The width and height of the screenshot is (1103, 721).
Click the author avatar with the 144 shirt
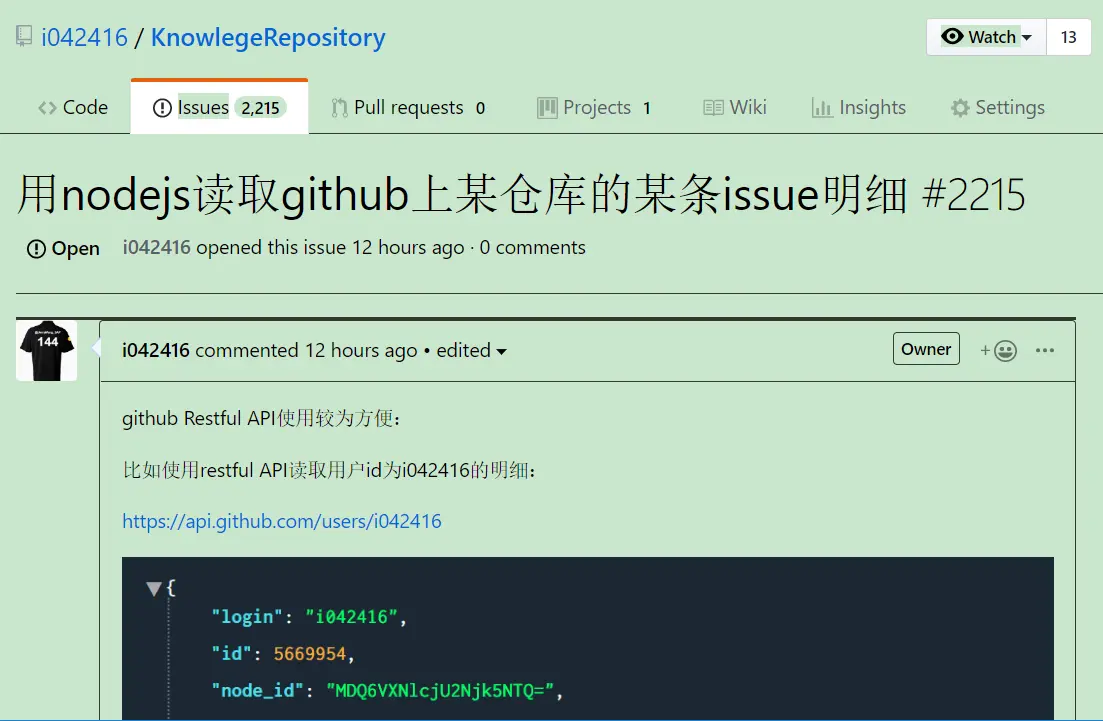tap(46, 350)
